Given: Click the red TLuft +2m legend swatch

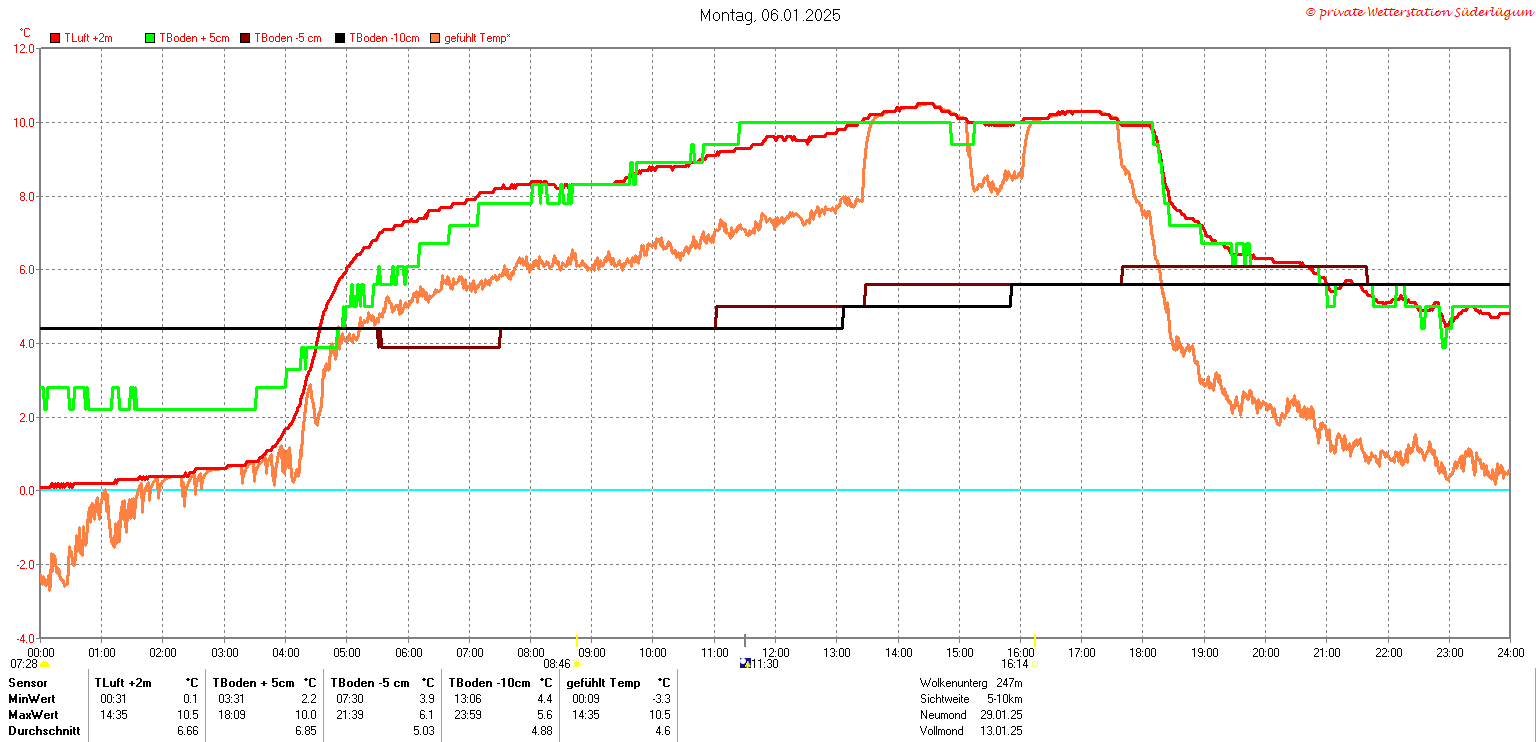Looking at the screenshot, I should coord(55,38).
